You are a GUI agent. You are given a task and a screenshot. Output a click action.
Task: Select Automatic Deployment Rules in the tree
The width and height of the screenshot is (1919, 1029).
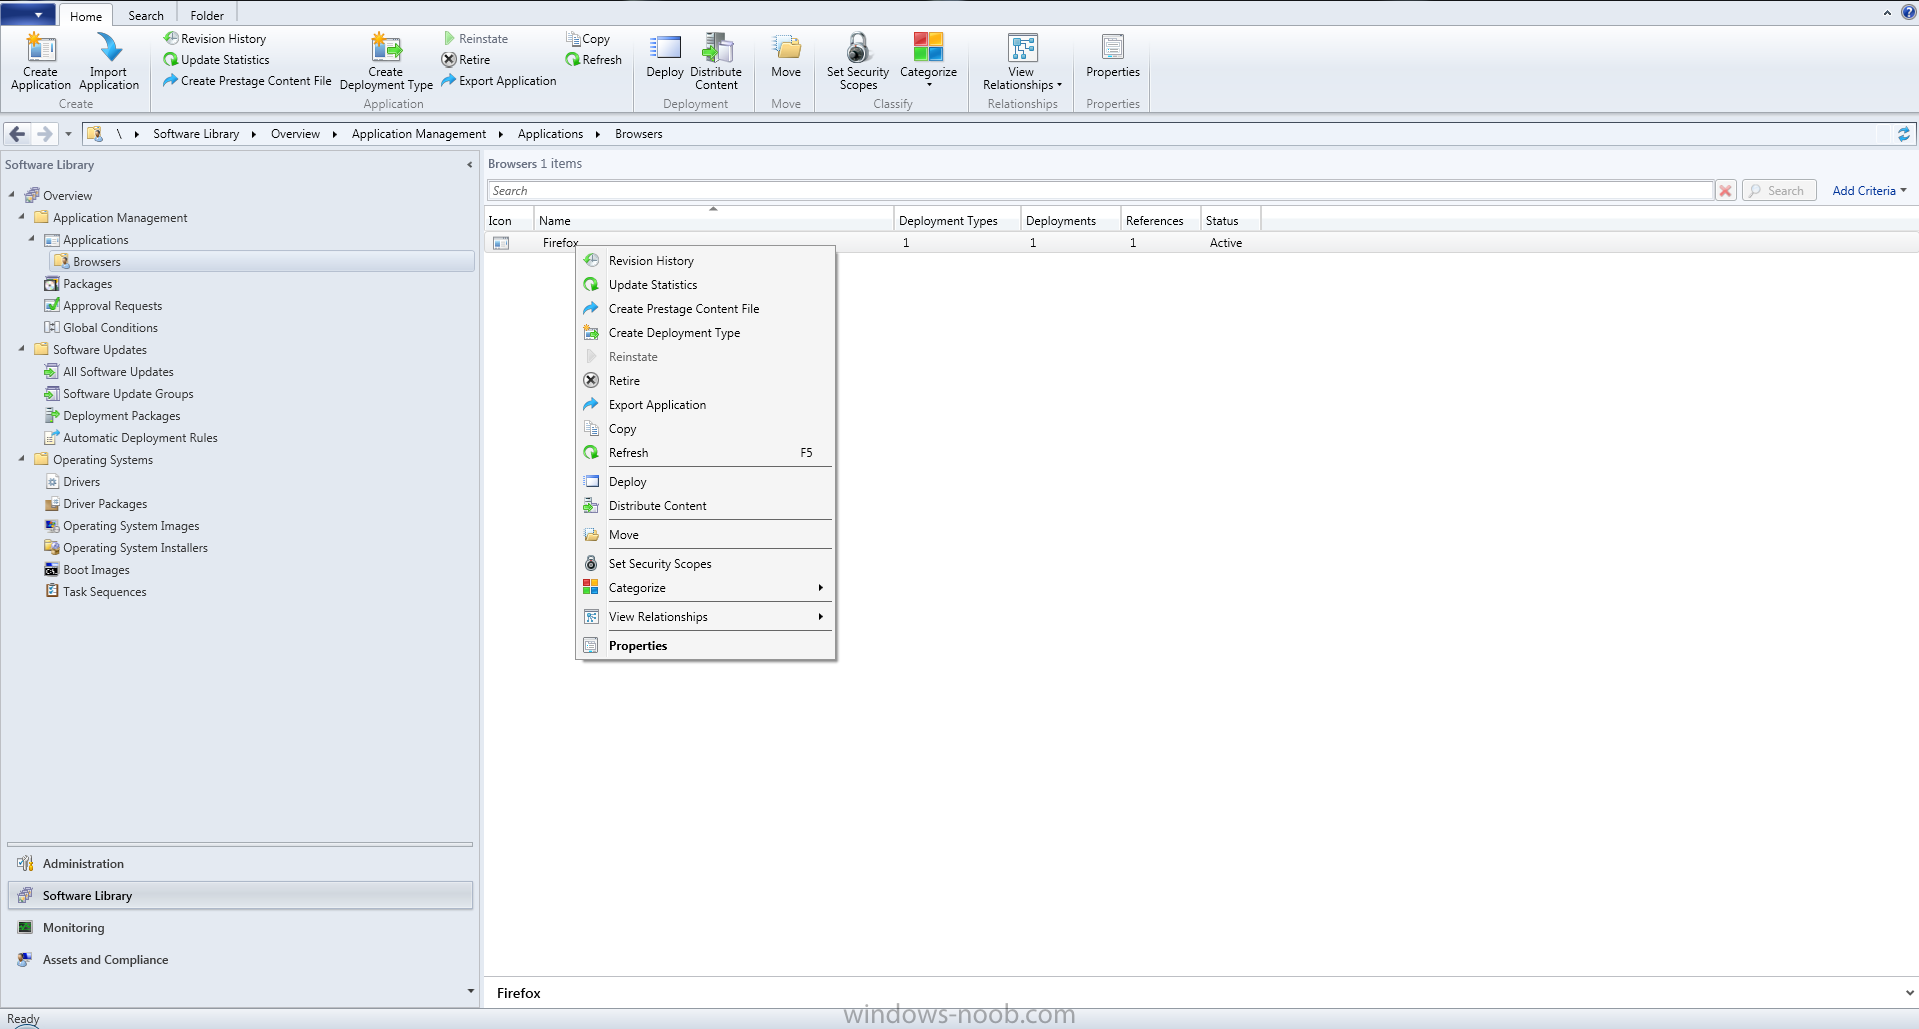[140, 437]
